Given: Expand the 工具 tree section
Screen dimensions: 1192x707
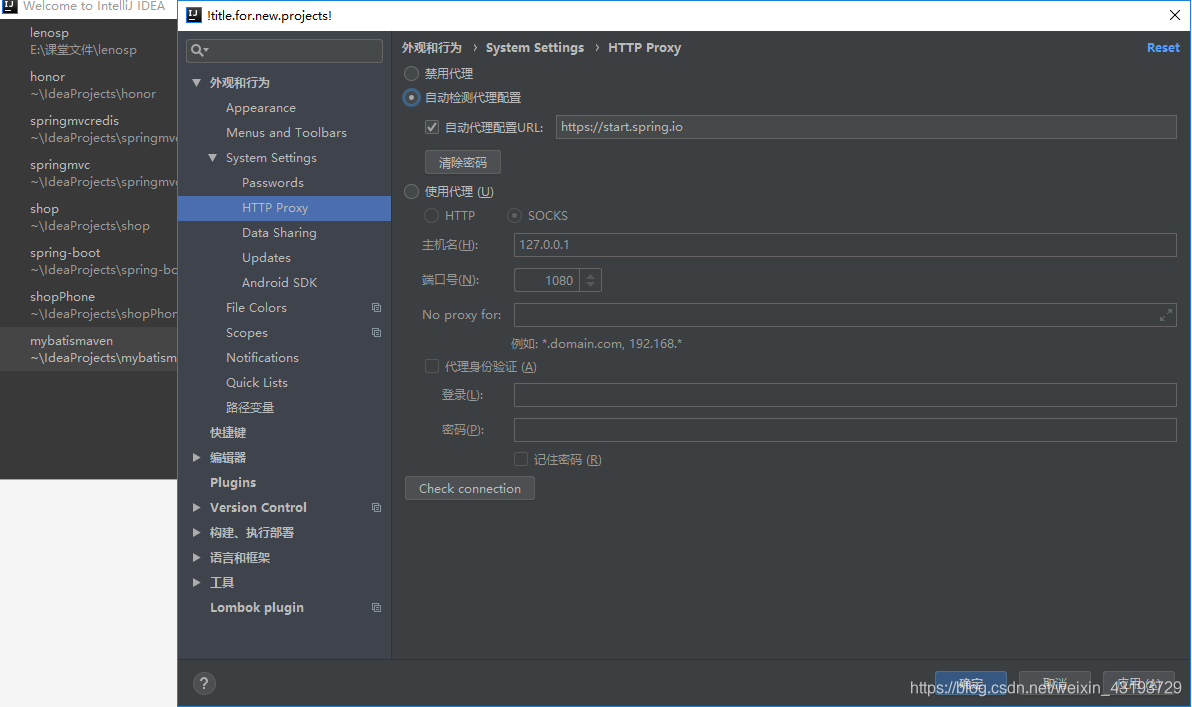Looking at the screenshot, I should [x=197, y=583].
